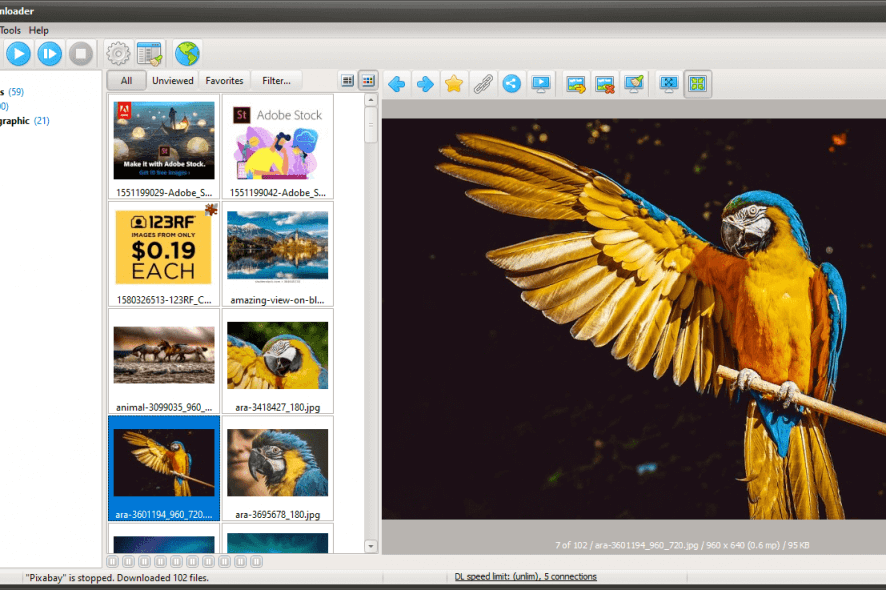Click the delete image icon with red X
This screenshot has width=886, height=590.
(x=605, y=84)
